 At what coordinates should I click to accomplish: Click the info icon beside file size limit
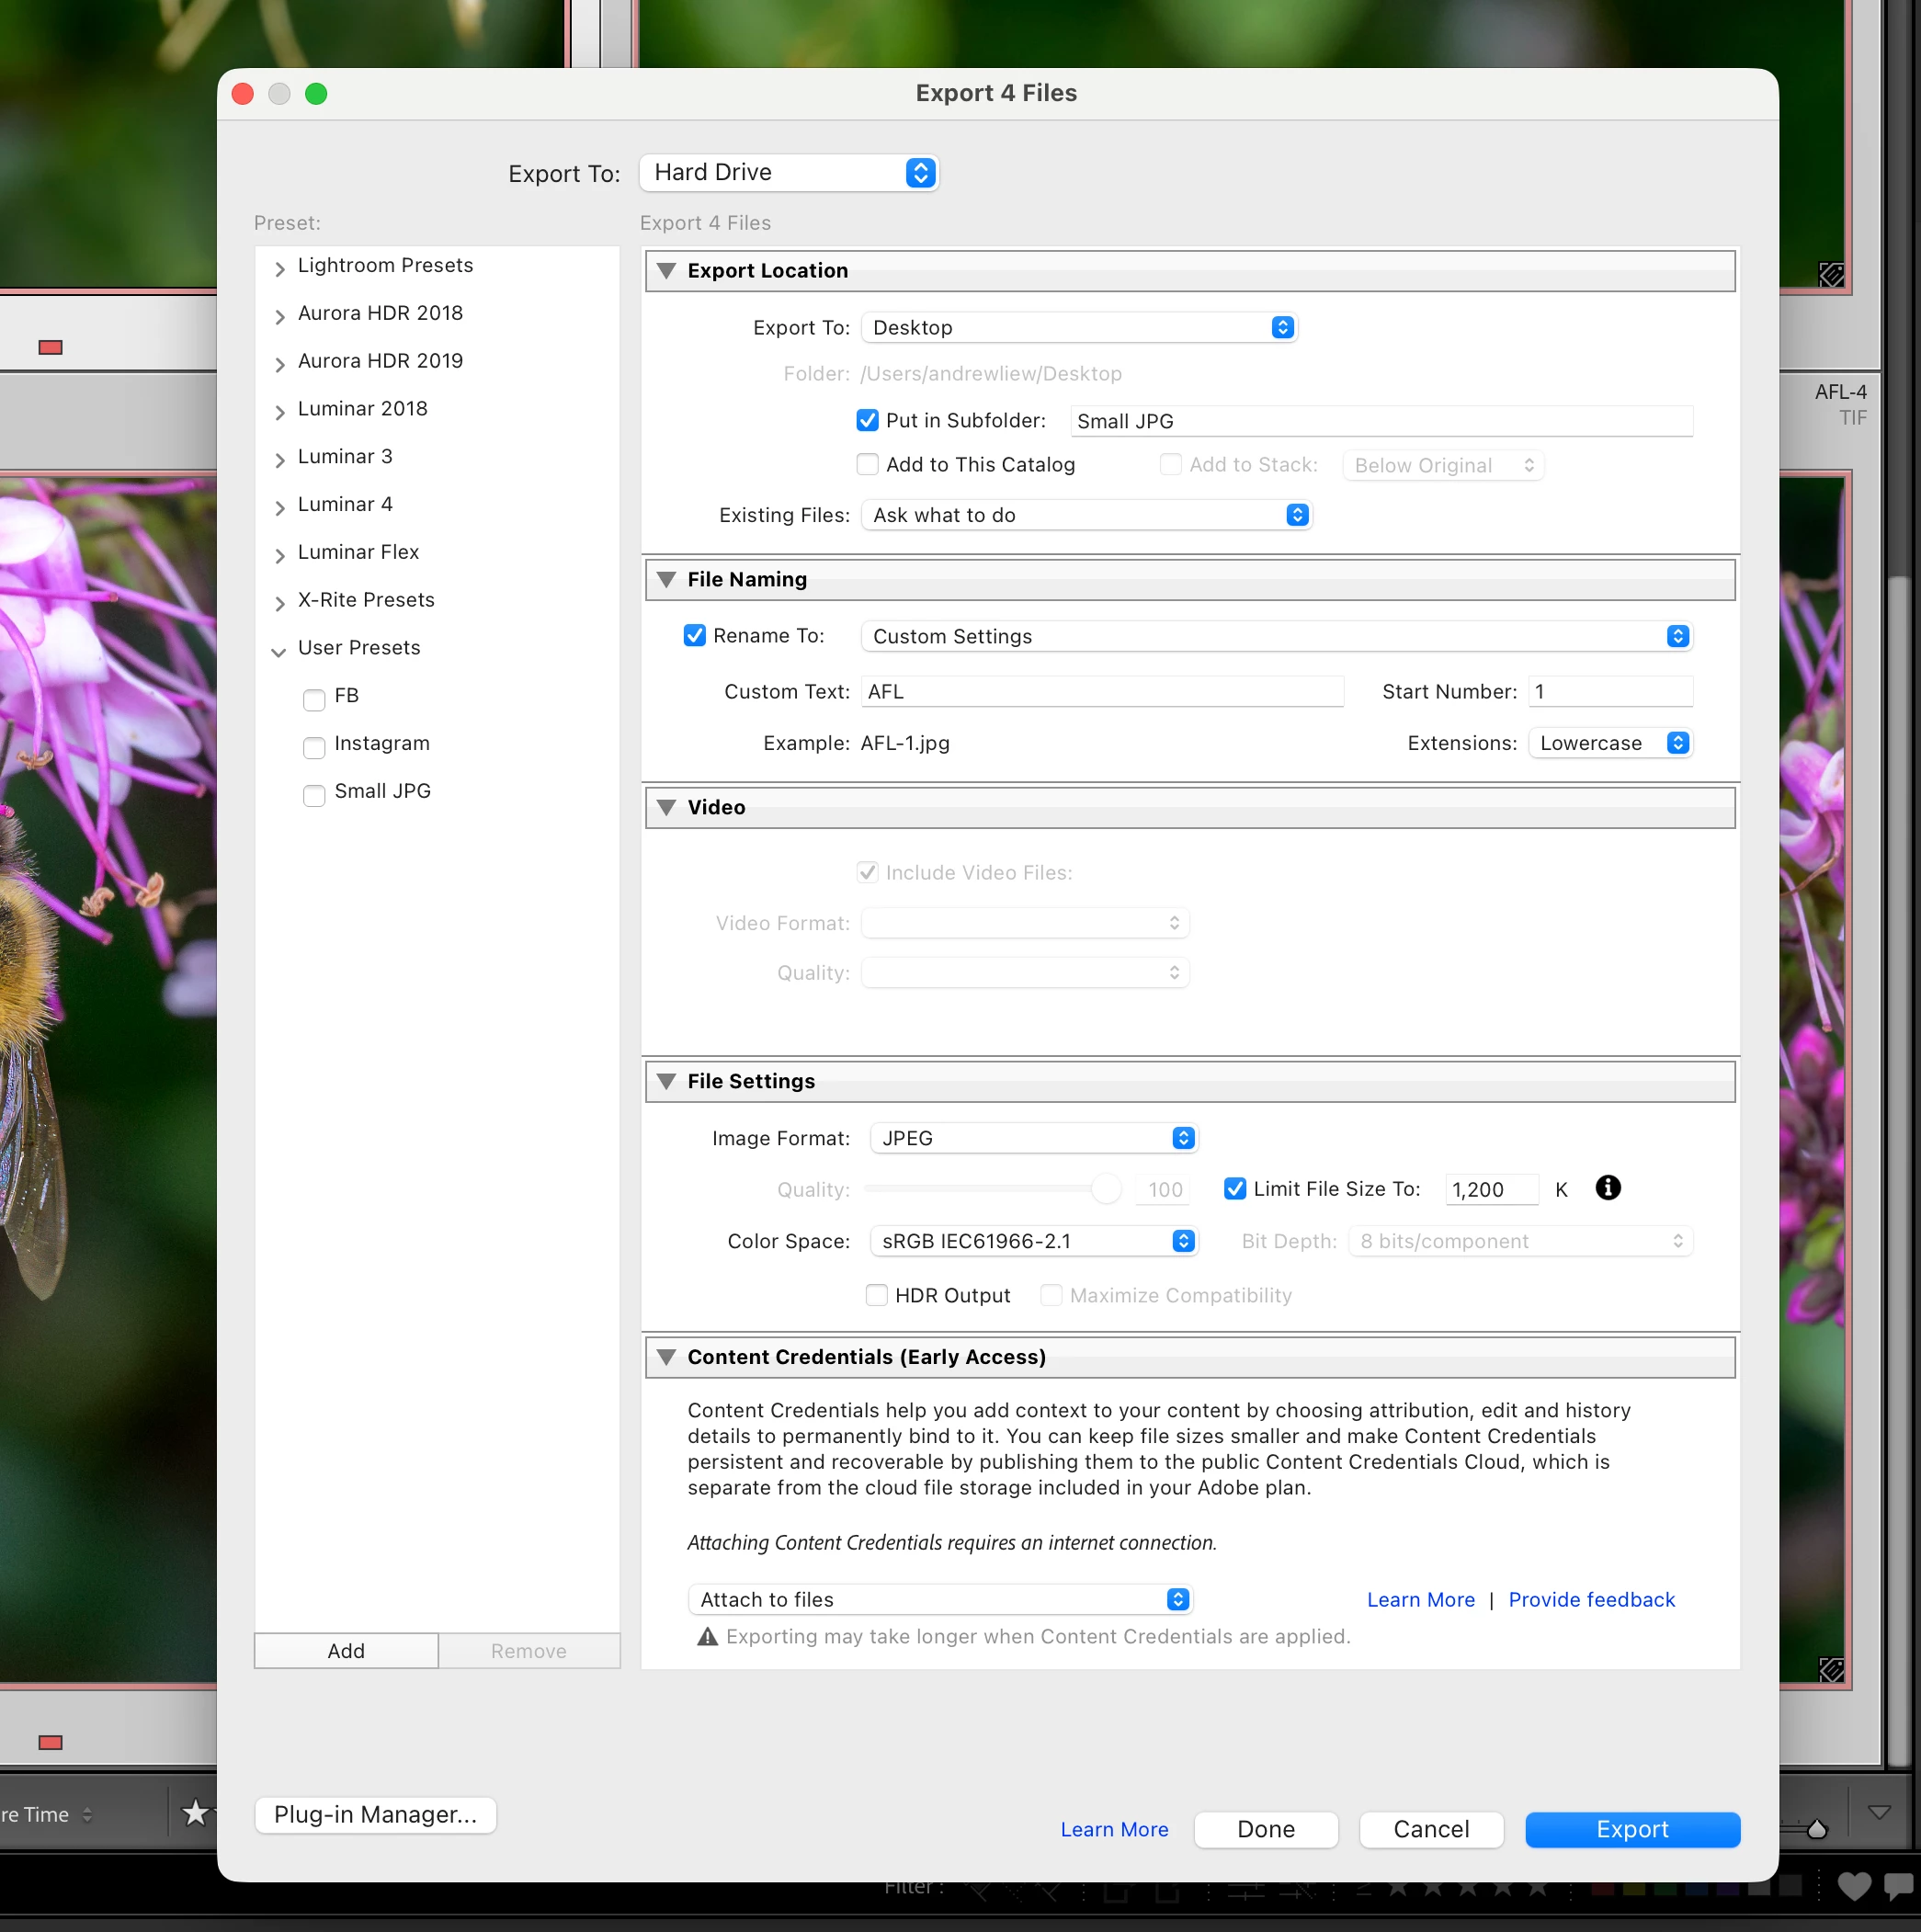click(1607, 1187)
